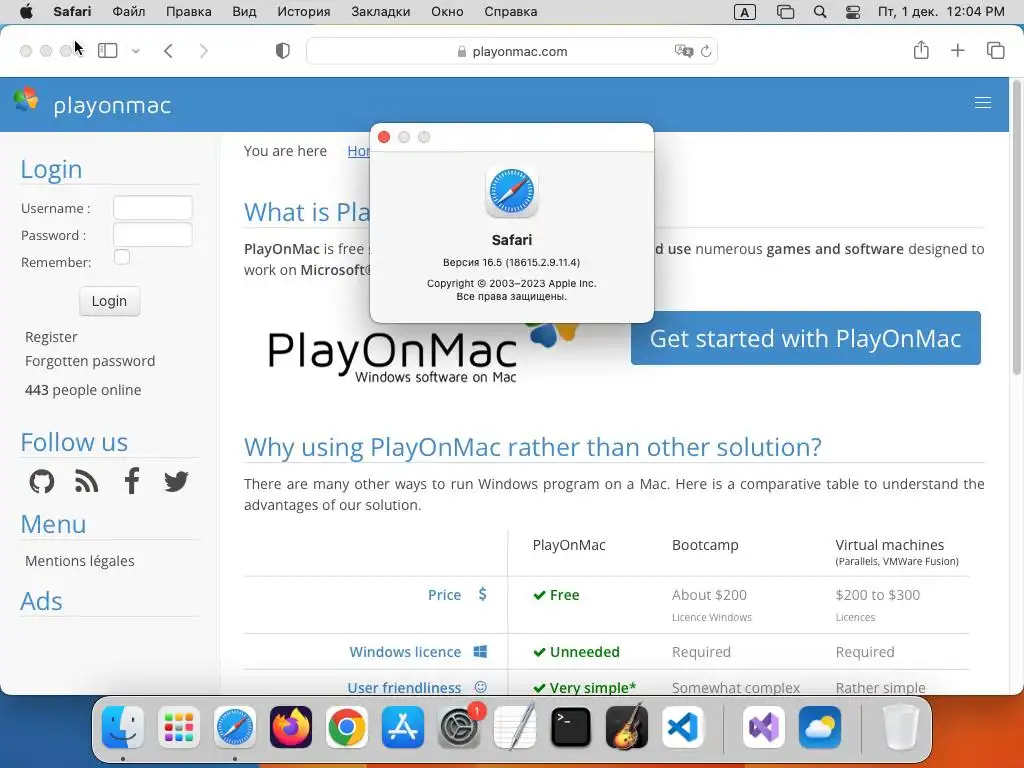Open the Закладки menu
The width and height of the screenshot is (1024, 768).
click(x=381, y=12)
